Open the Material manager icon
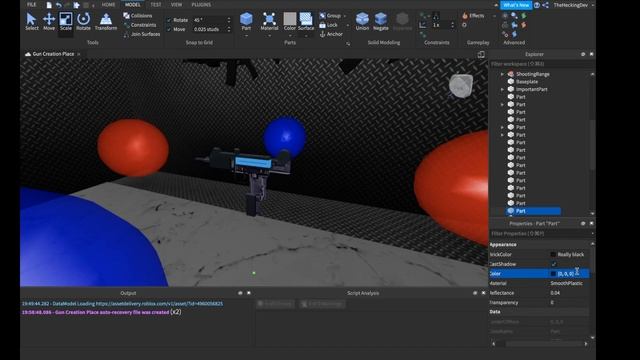The image size is (640, 360). 269,19
